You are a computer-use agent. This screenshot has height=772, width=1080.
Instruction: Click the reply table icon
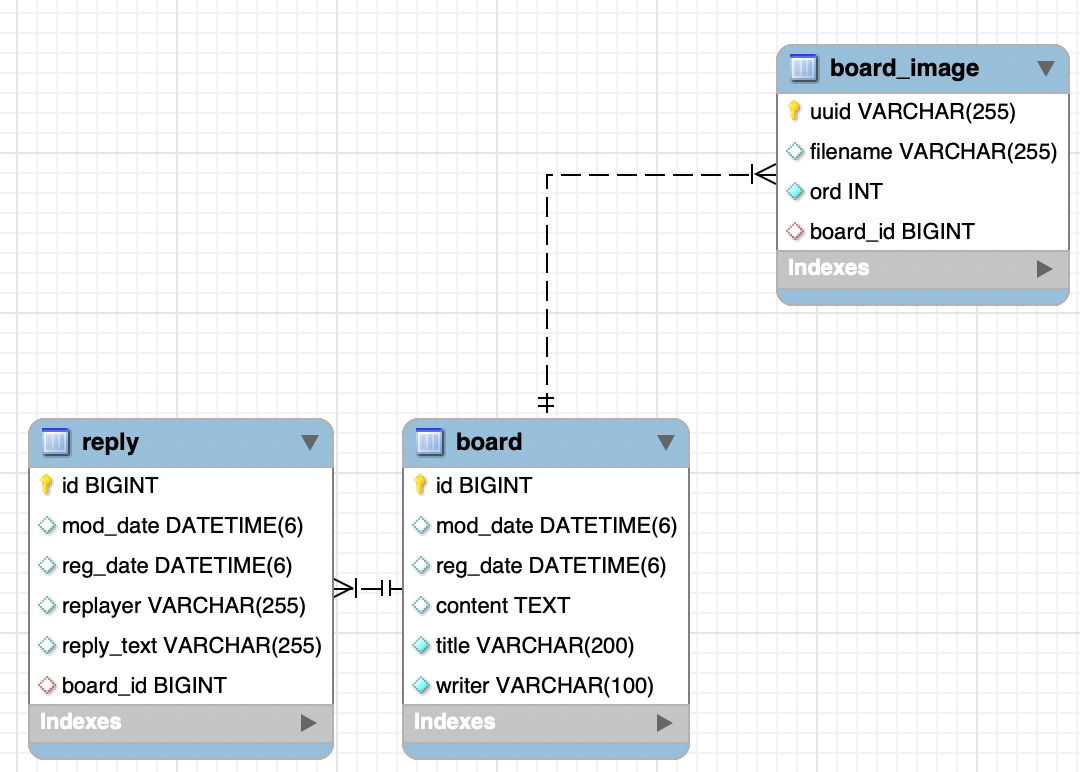[x=56, y=442]
